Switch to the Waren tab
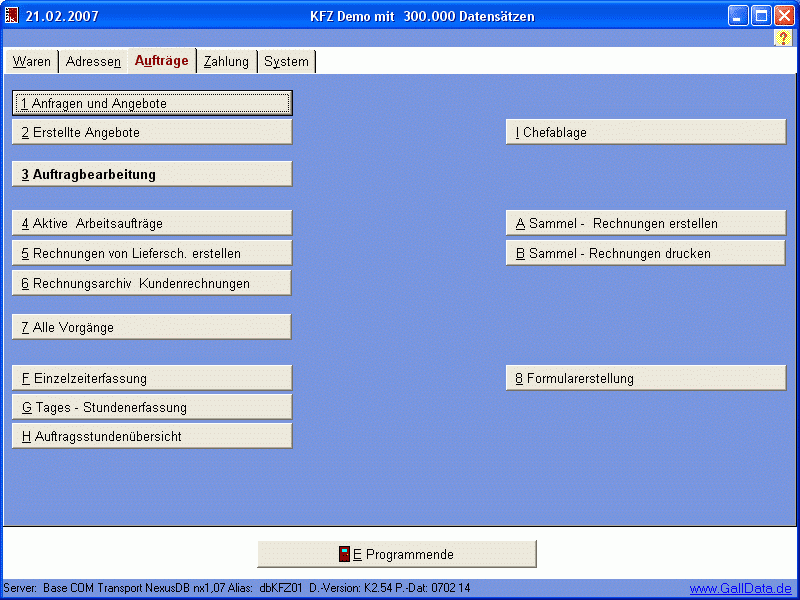The width and height of the screenshot is (800, 600). (x=32, y=62)
